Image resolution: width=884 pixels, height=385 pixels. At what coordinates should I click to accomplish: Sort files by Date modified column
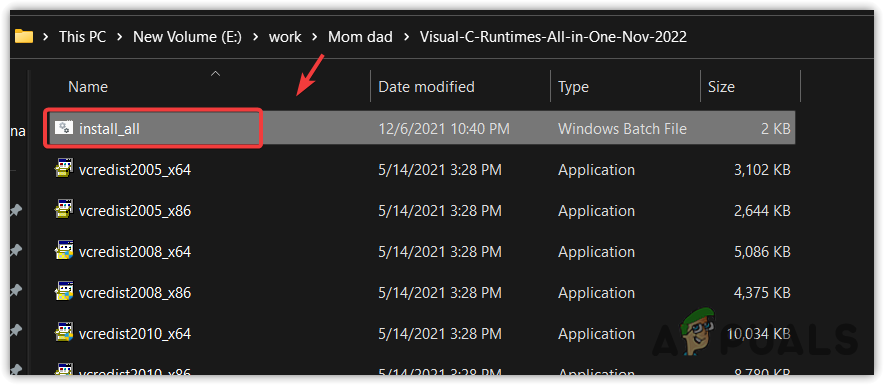pyautogui.click(x=426, y=87)
